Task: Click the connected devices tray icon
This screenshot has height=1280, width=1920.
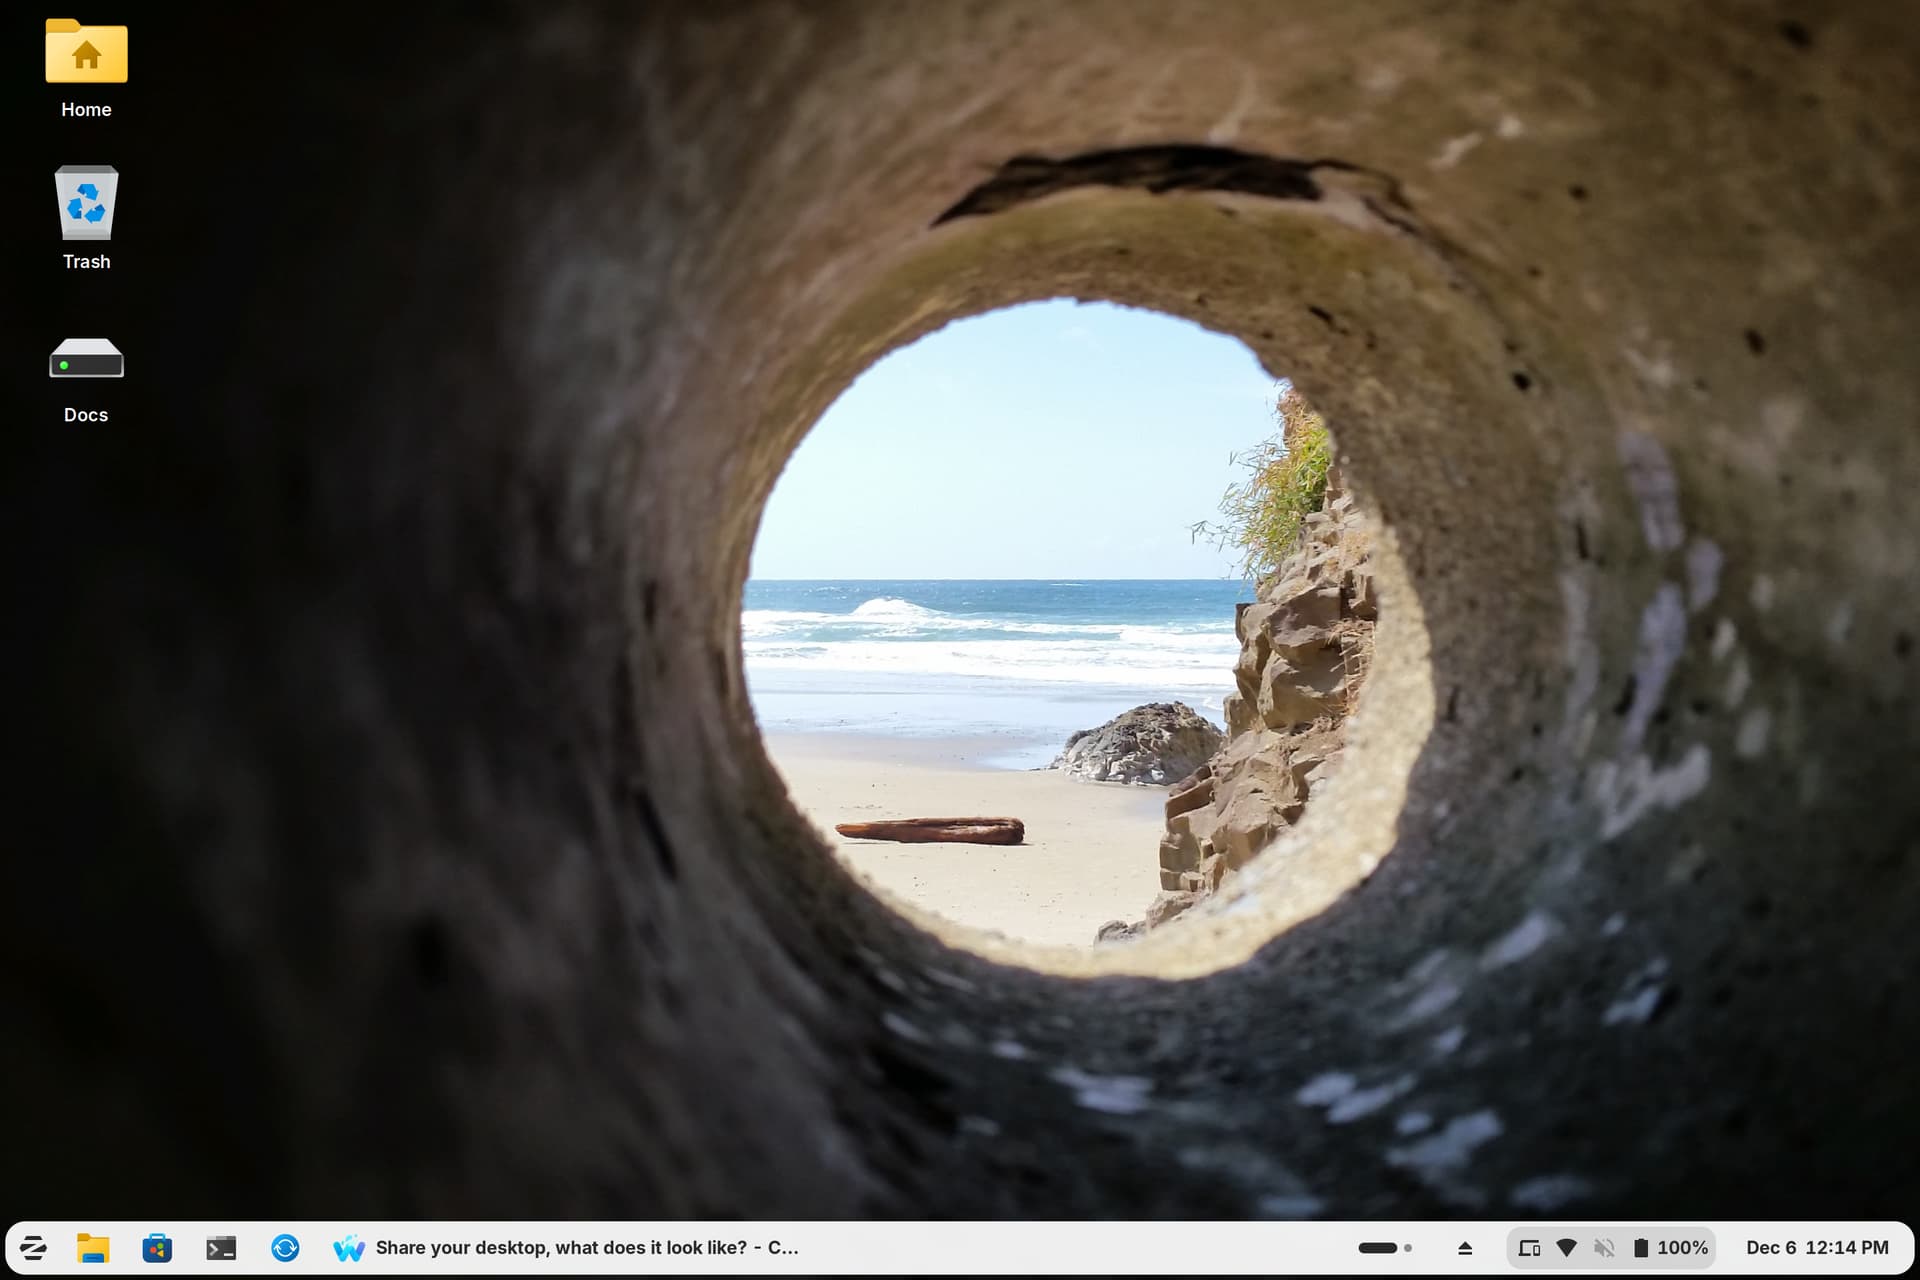Action: [x=1529, y=1247]
